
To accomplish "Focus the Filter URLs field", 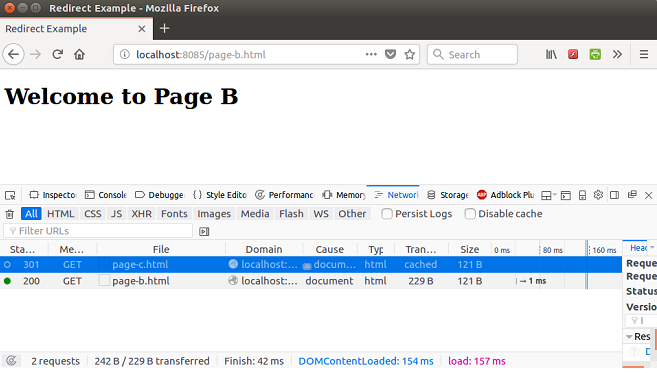I will pyautogui.click(x=98, y=231).
